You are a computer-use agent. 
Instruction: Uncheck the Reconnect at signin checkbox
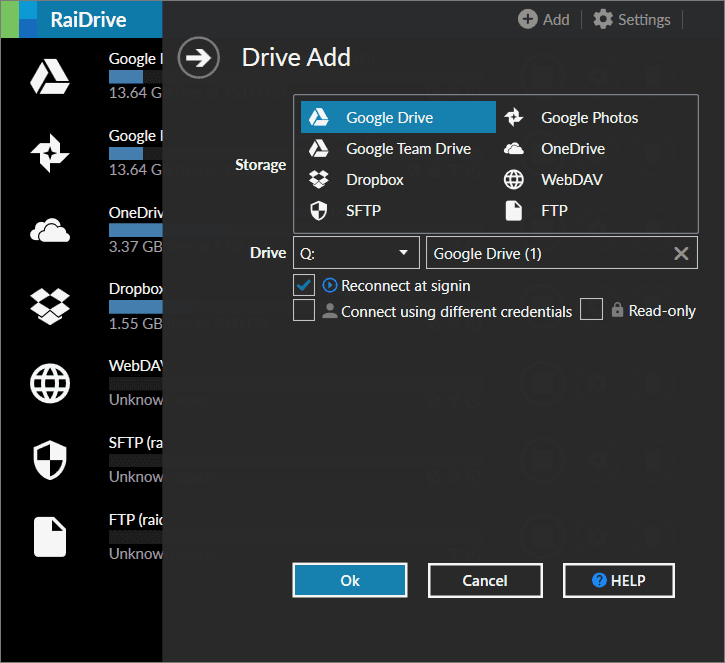tap(305, 285)
